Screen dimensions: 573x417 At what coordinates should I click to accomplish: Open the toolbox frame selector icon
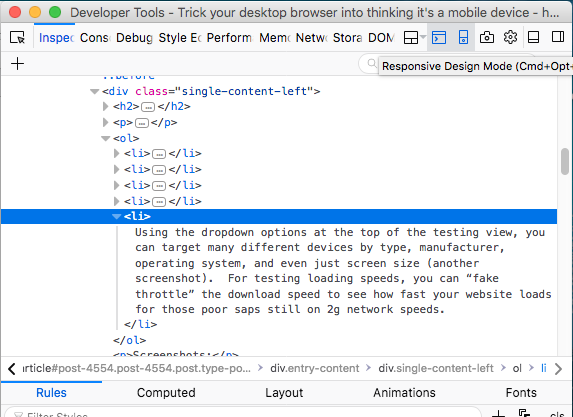click(x=414, y=37)
